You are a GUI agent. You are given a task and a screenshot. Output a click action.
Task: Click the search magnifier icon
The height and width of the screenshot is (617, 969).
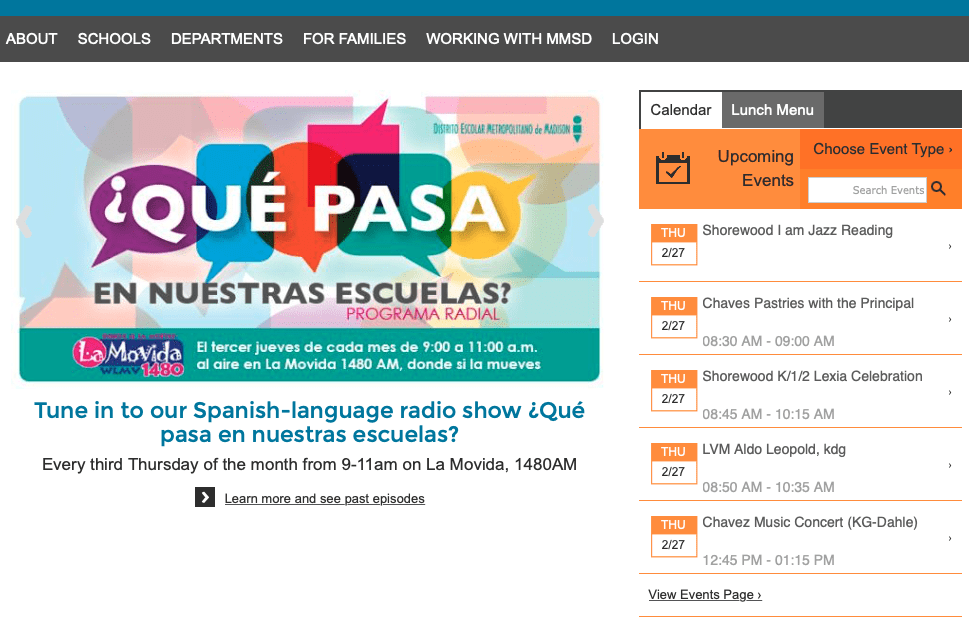938,189
